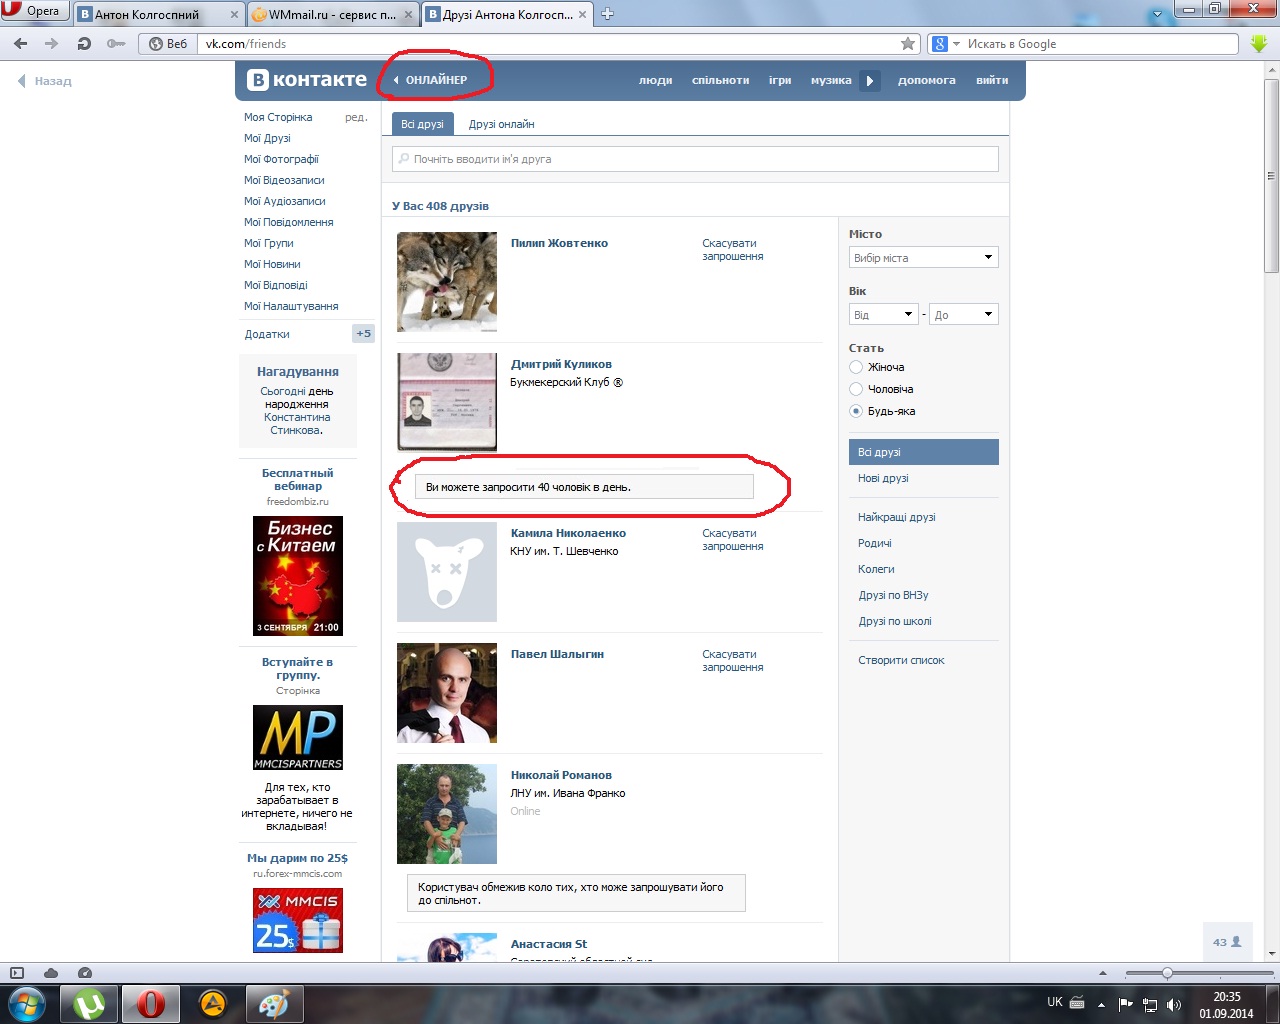Open the люди header menu item
The height and width of the screenshot is (1024, 1280).
[656, 80]
